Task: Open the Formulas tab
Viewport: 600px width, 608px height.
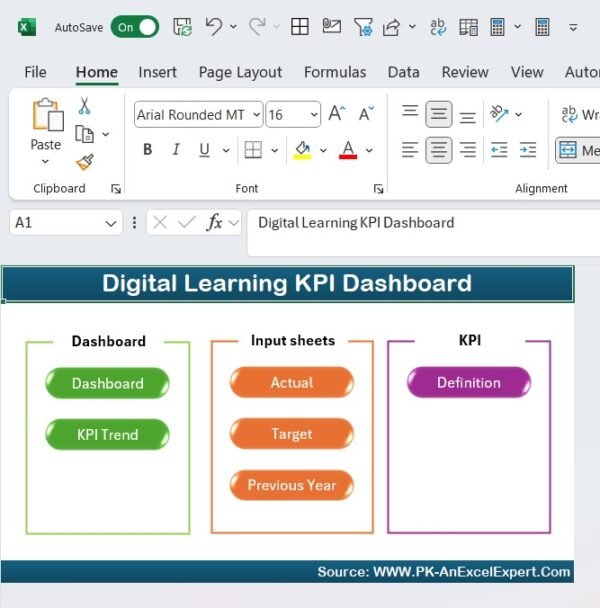Action: (x=335, y=72)
